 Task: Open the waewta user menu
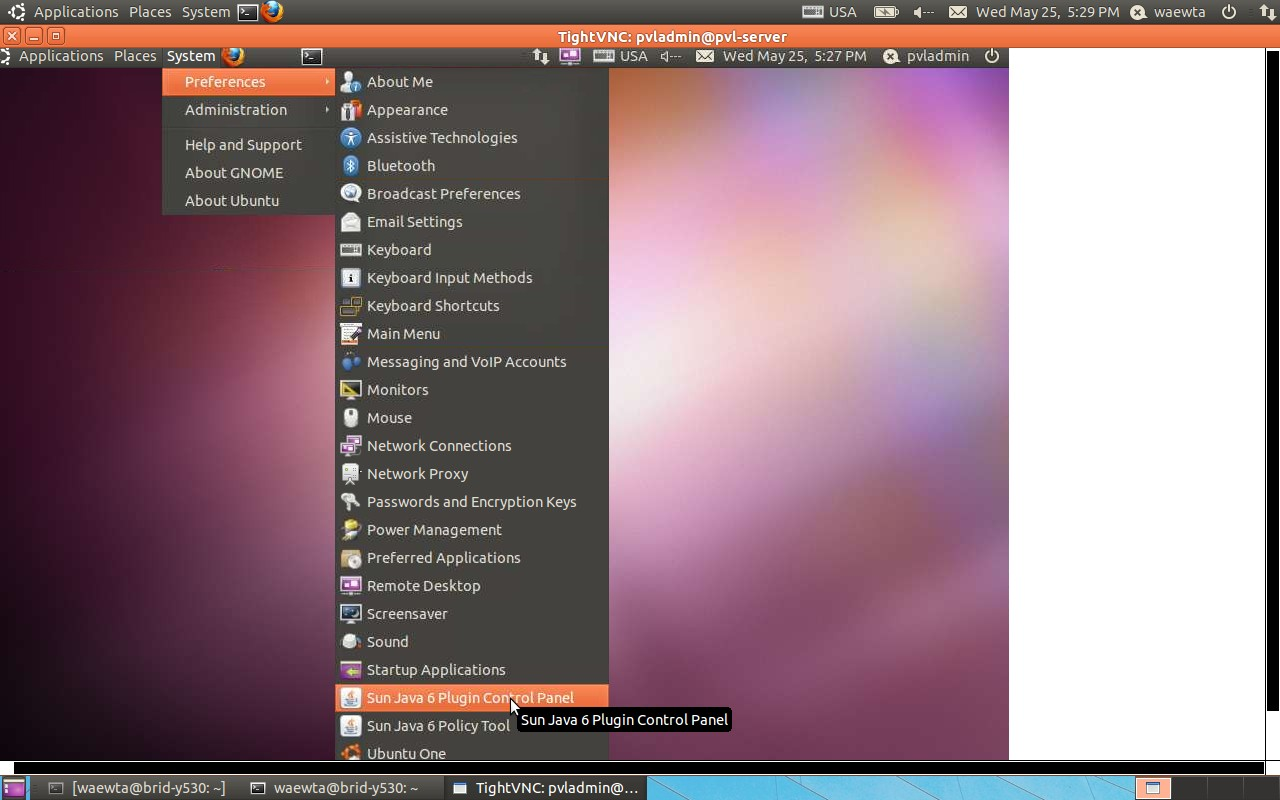pyautogui.click(x=1168, y=12)
